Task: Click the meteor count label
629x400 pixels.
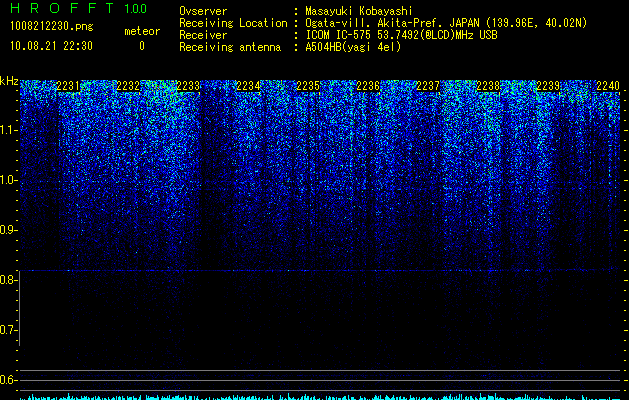Action: [x=142, y=31]
